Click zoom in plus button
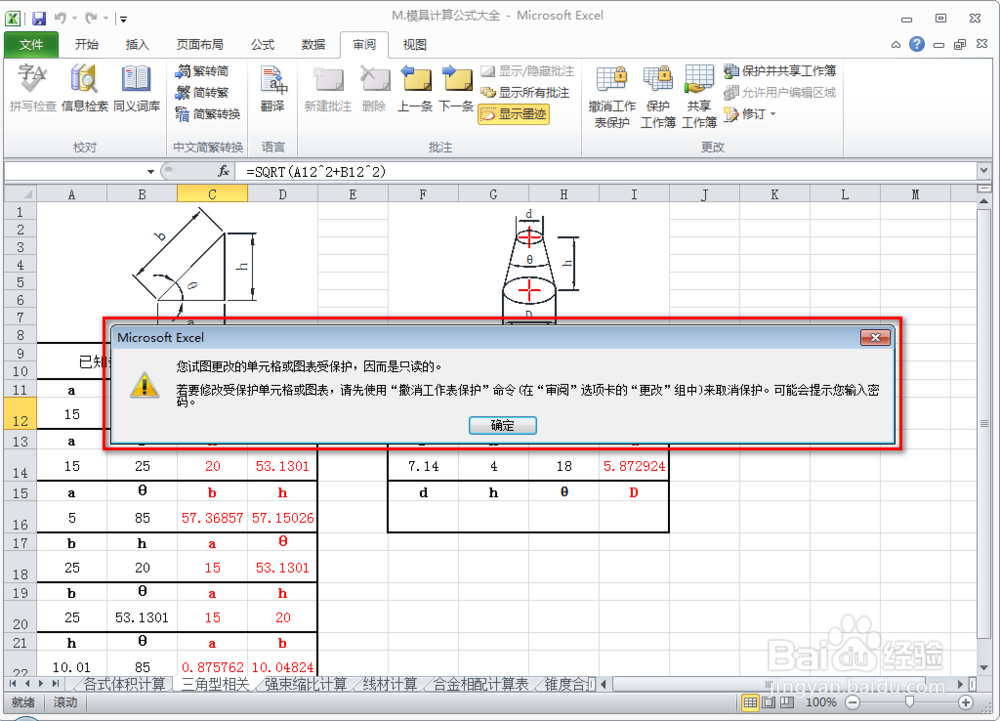 [966, 703]
